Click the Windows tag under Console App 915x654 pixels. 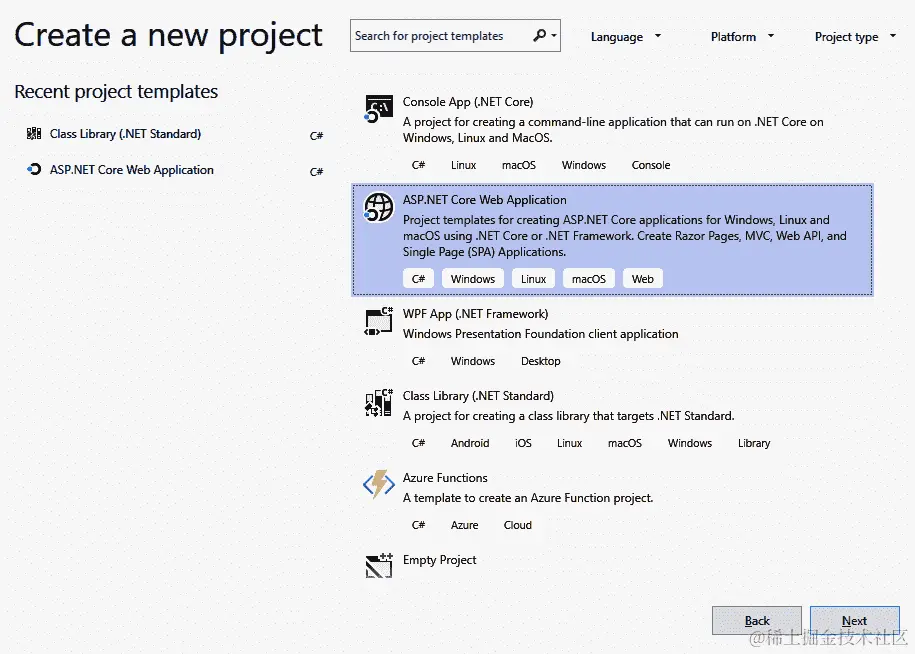584,165
